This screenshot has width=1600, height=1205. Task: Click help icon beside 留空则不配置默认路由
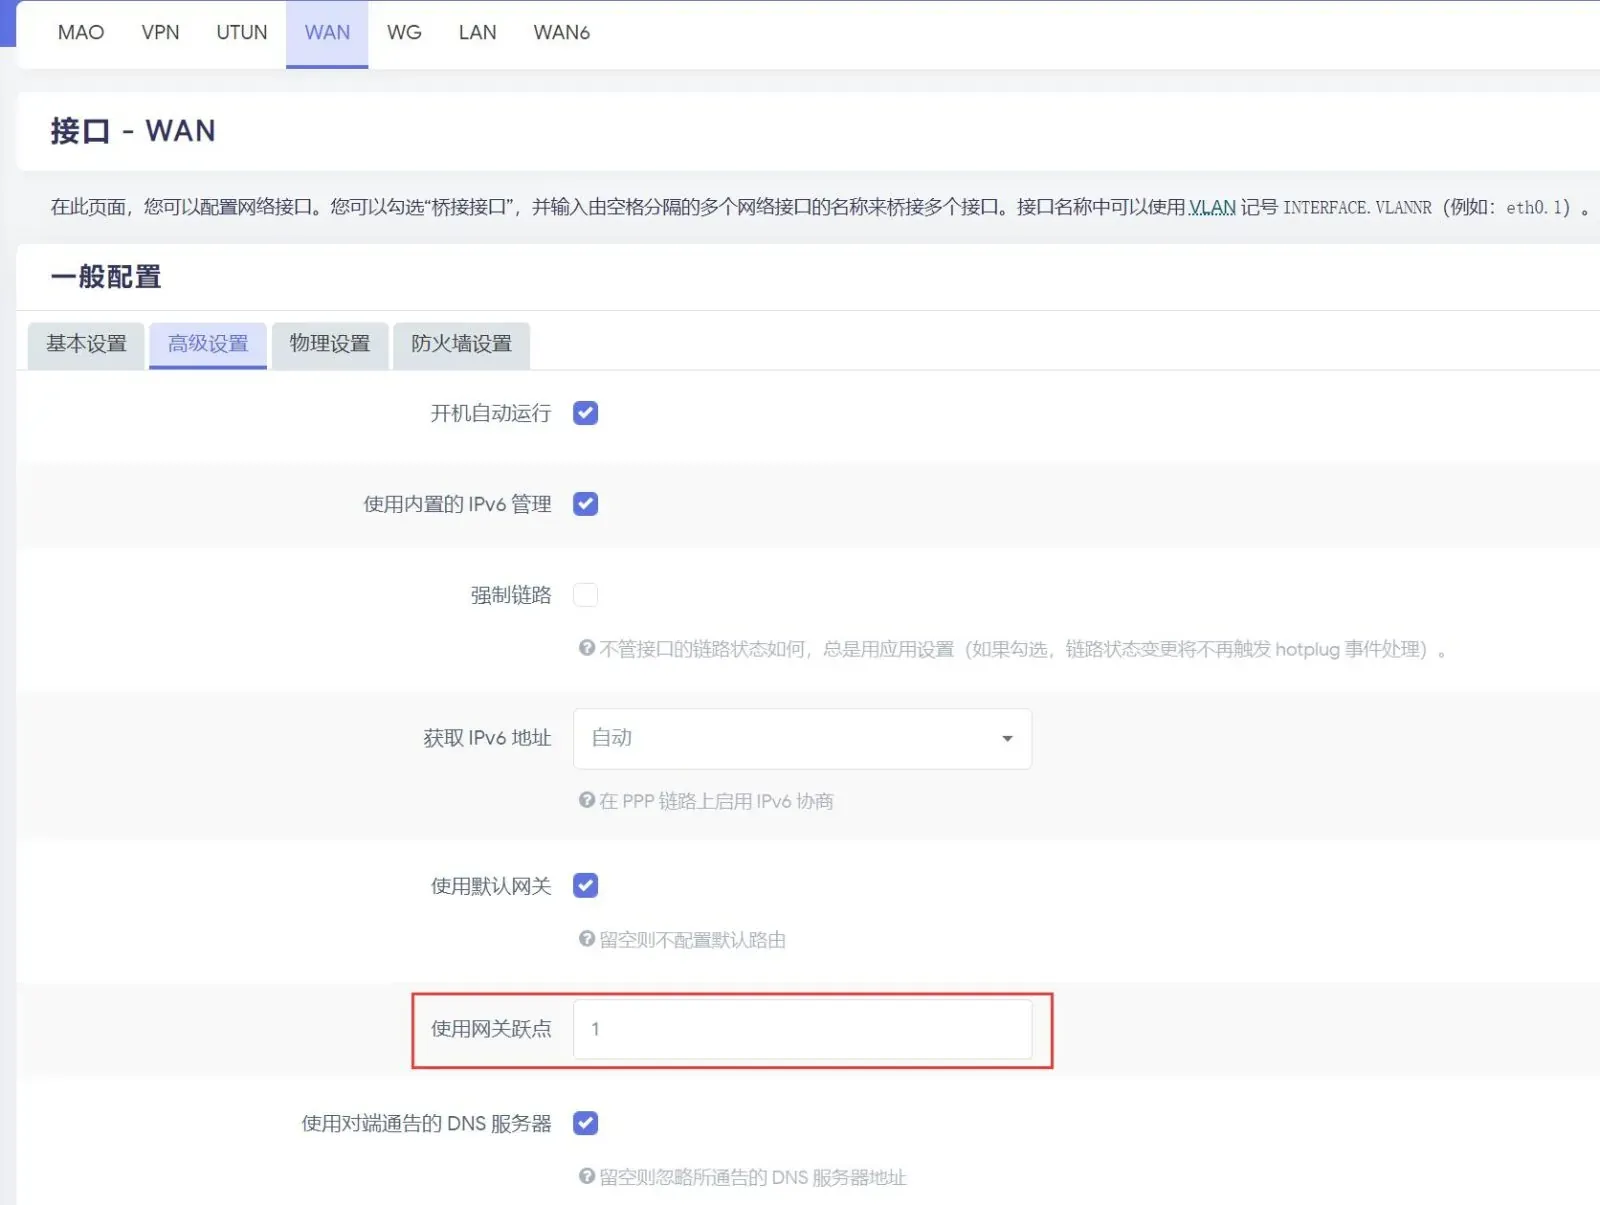click(x=587, y=939)
